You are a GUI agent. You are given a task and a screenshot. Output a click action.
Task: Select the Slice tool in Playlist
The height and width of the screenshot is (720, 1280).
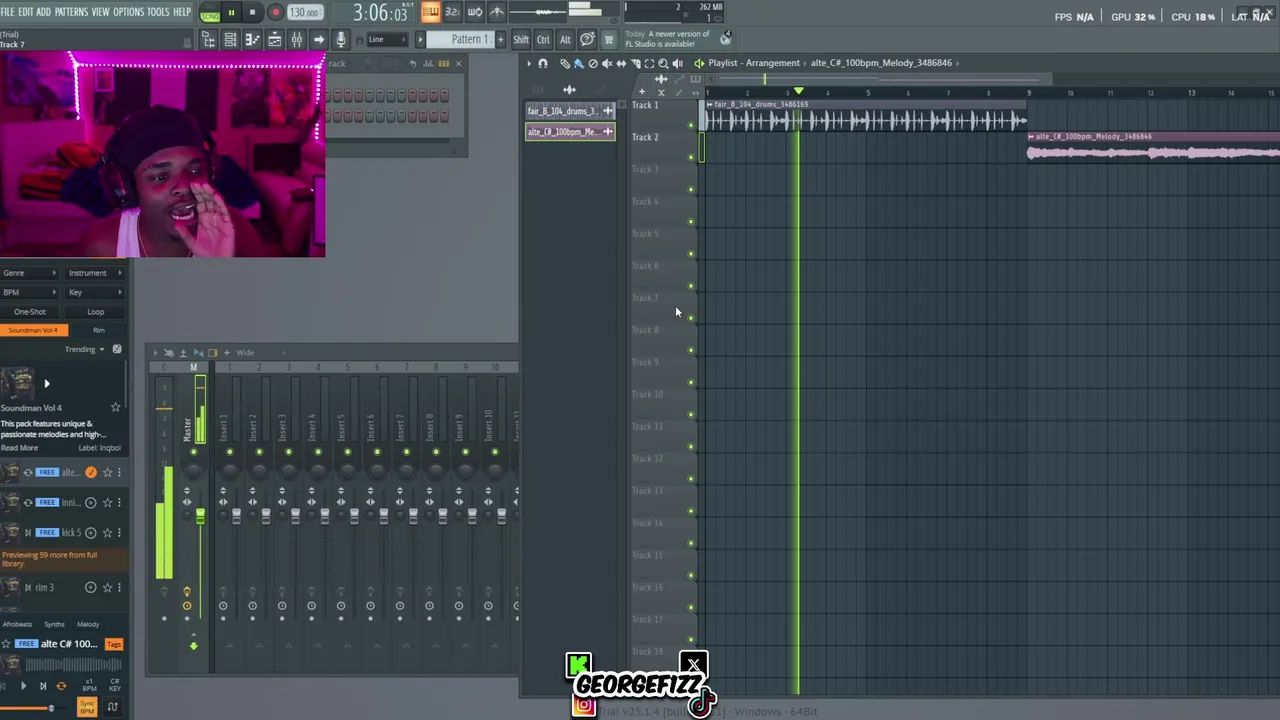(x=634, y=63)
